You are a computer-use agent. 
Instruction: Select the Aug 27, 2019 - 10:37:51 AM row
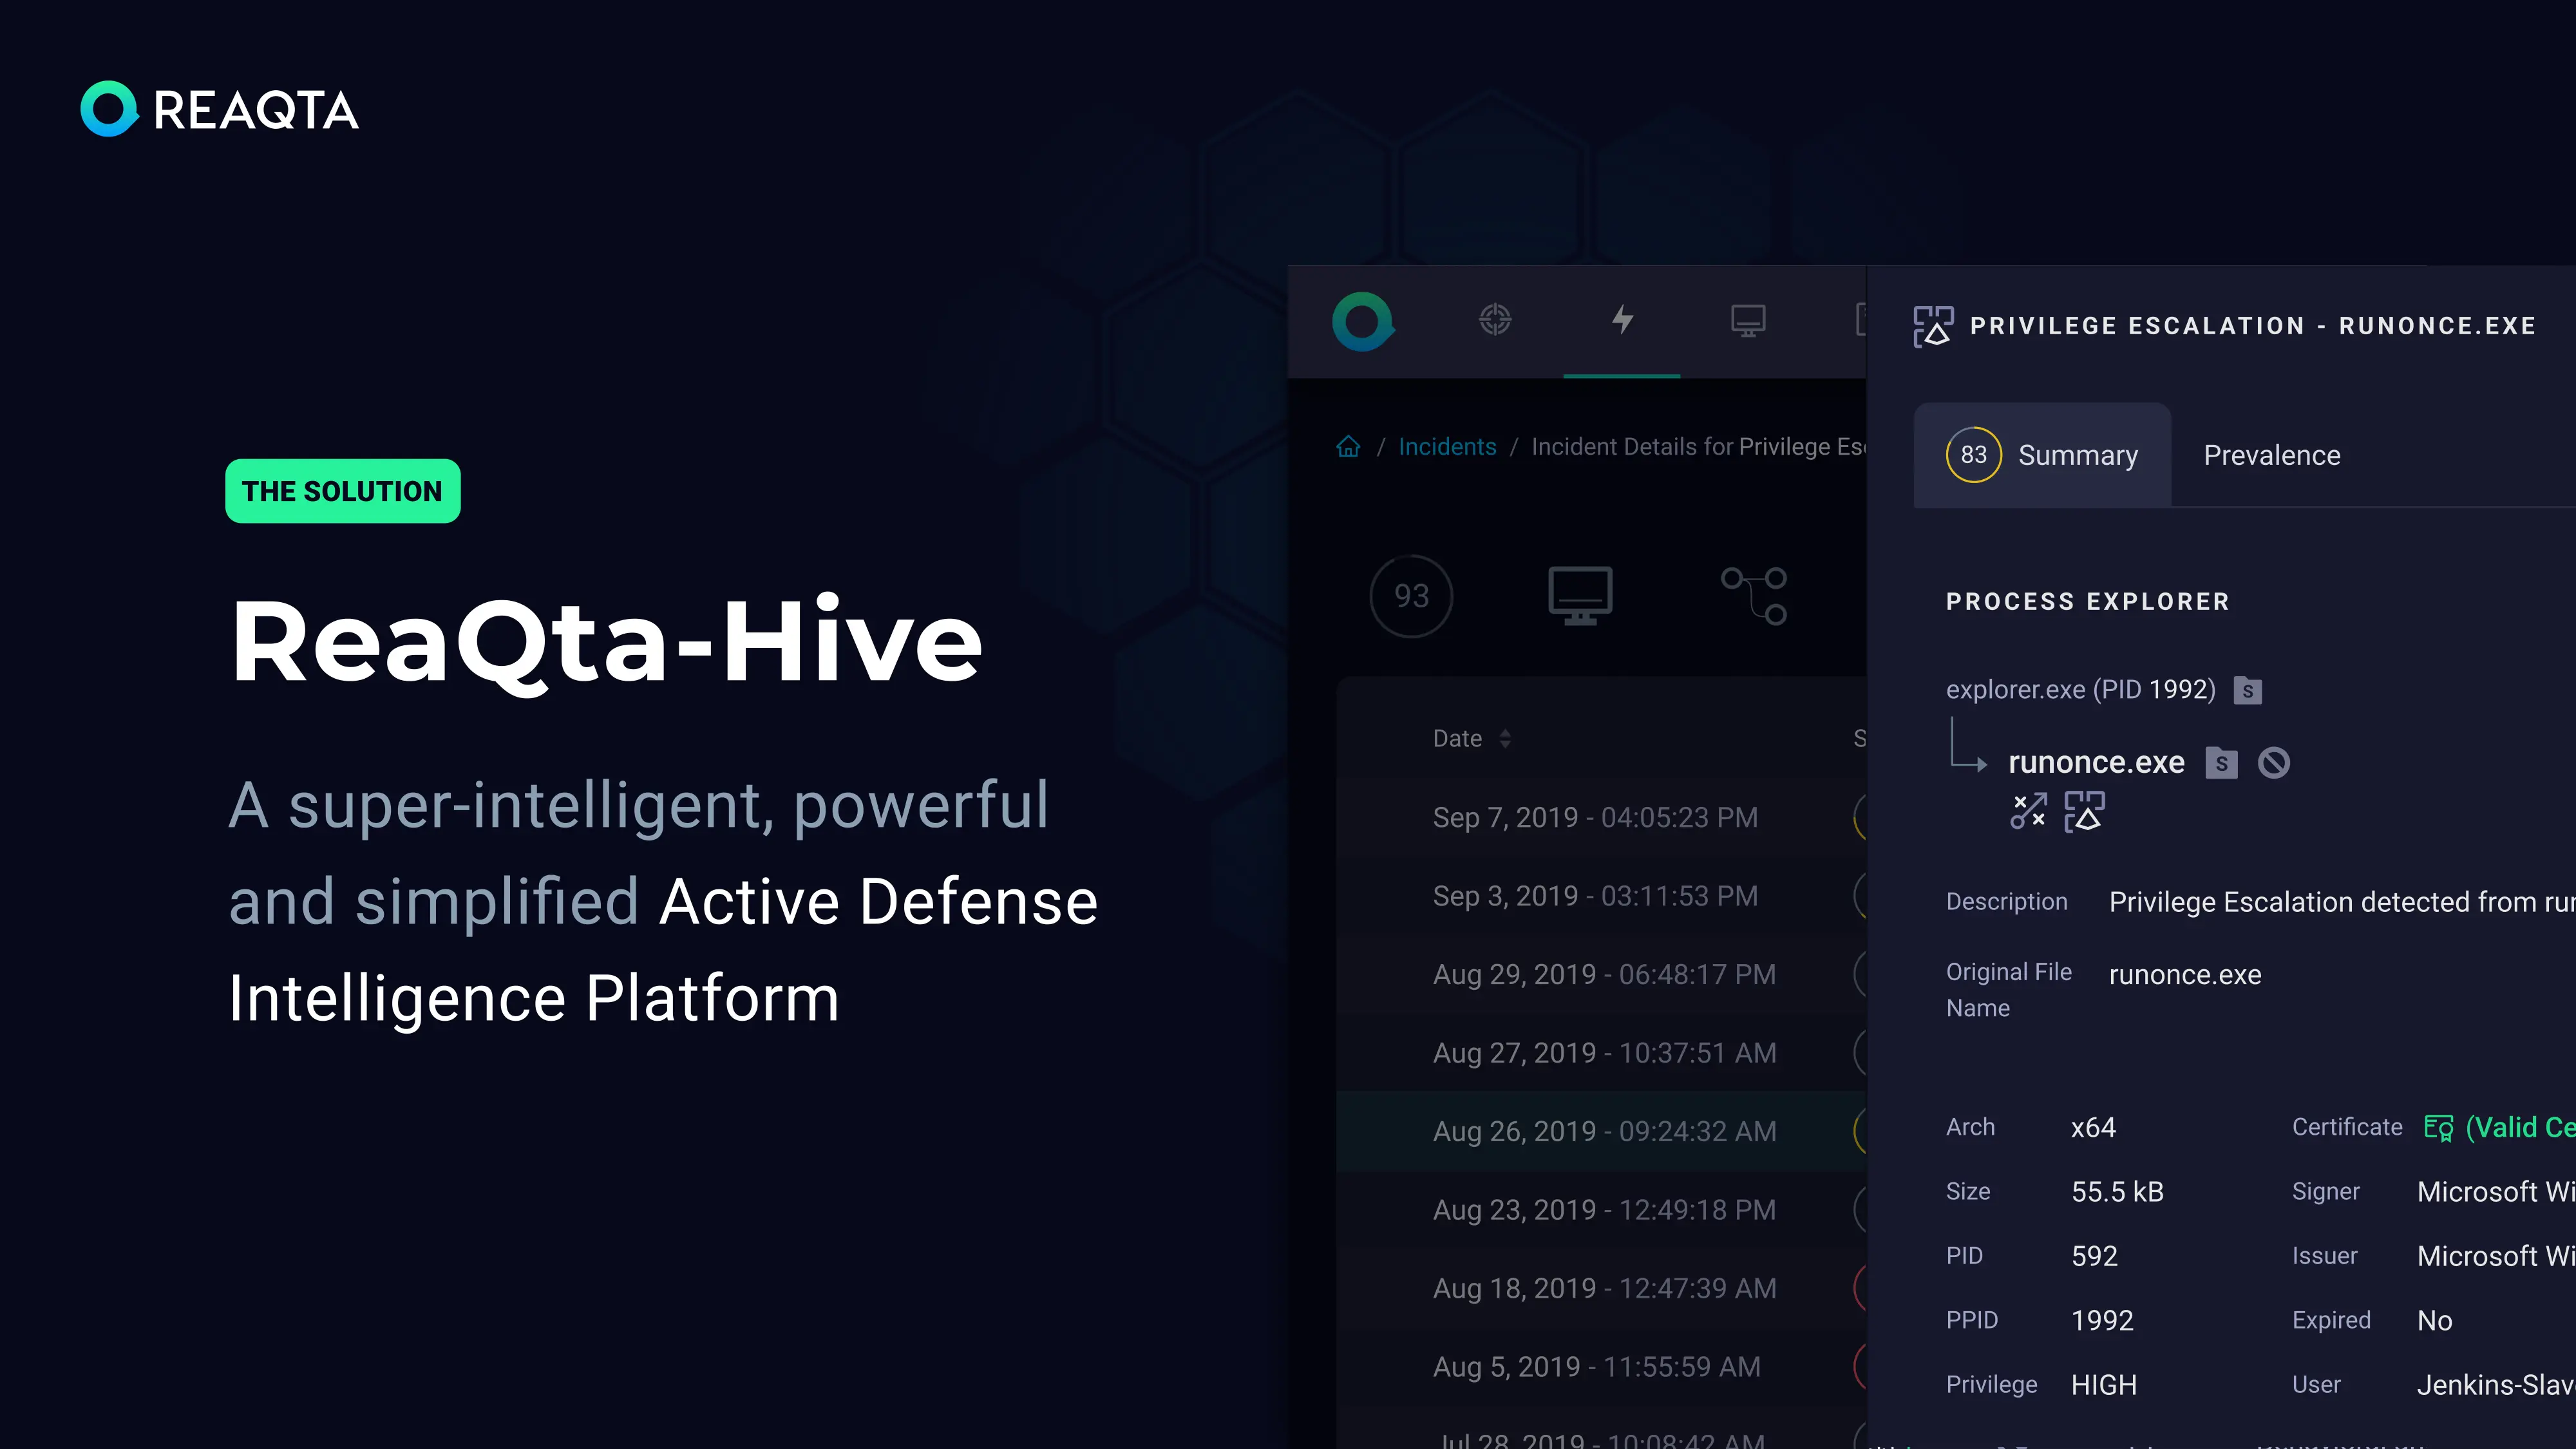[1601, 1053]
